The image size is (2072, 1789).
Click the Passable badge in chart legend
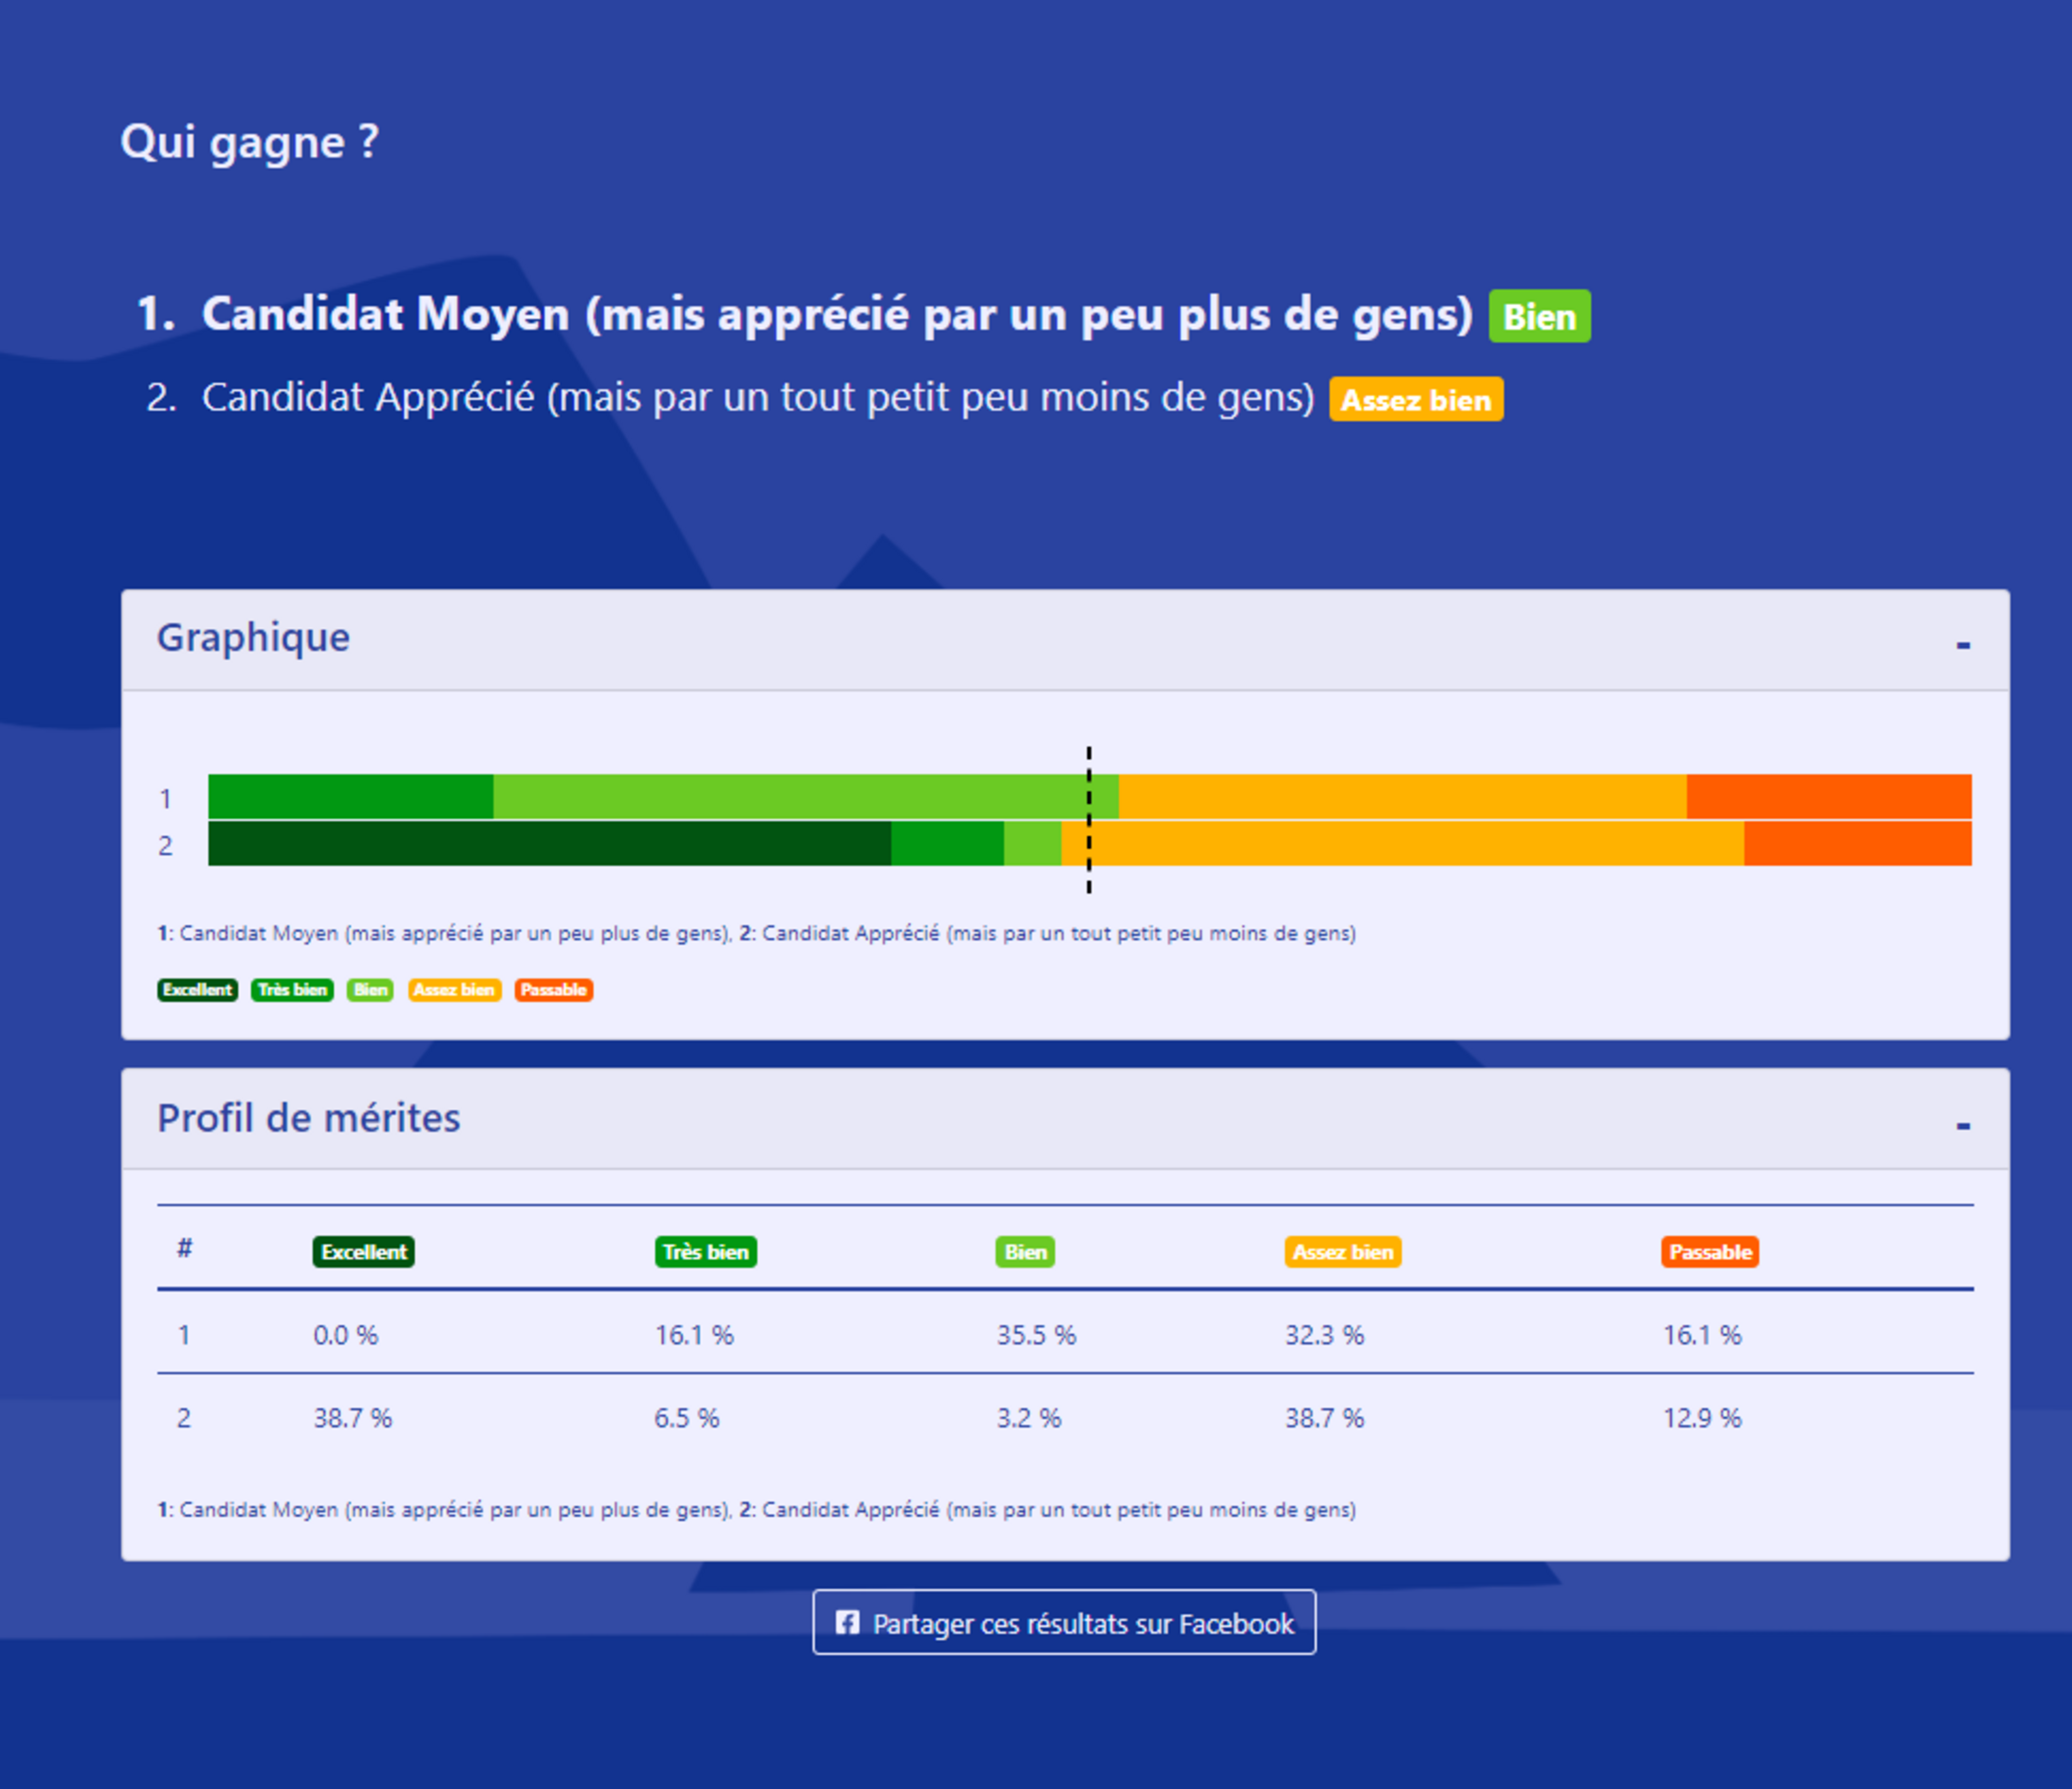553,990
